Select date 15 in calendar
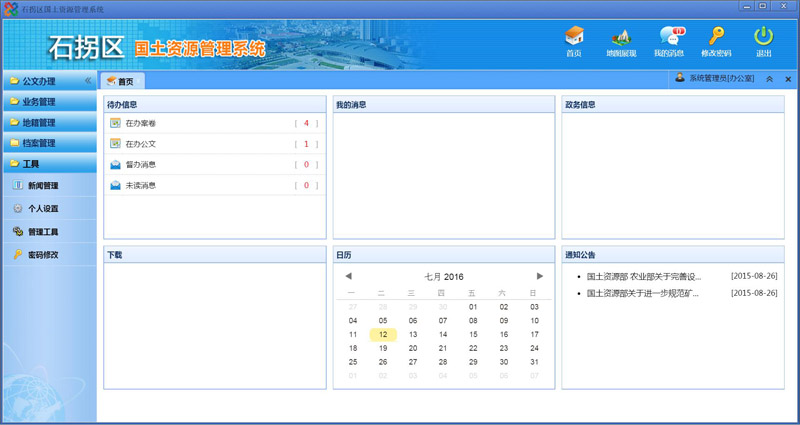 (473, 335)
